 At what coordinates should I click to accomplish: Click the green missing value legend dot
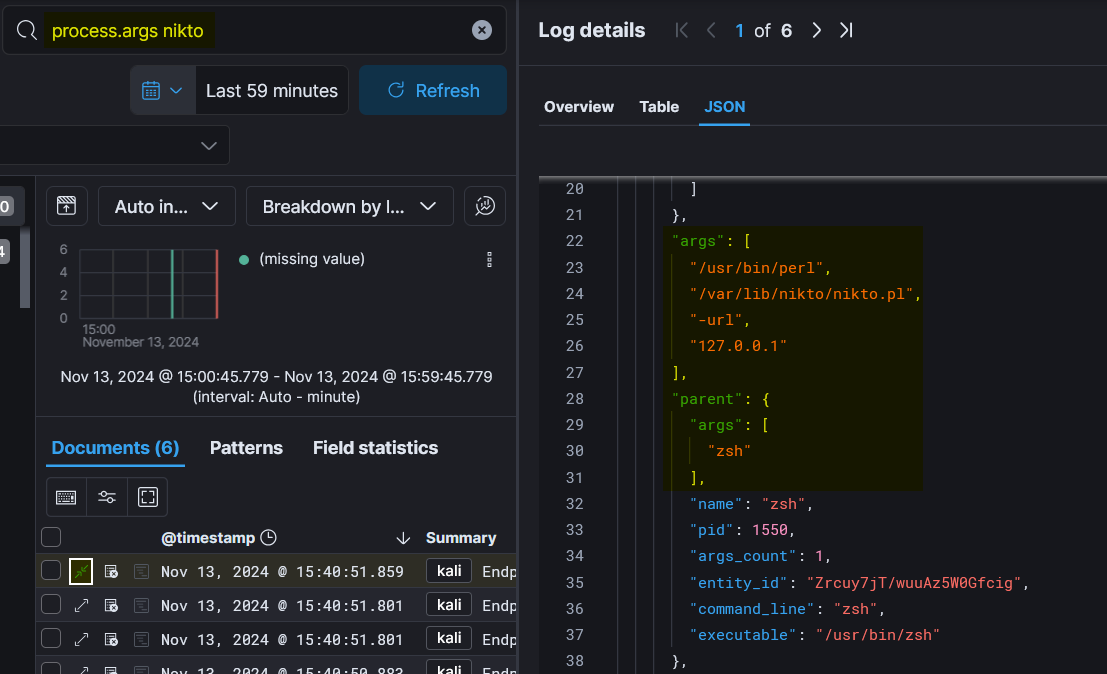tap(244, 259)
